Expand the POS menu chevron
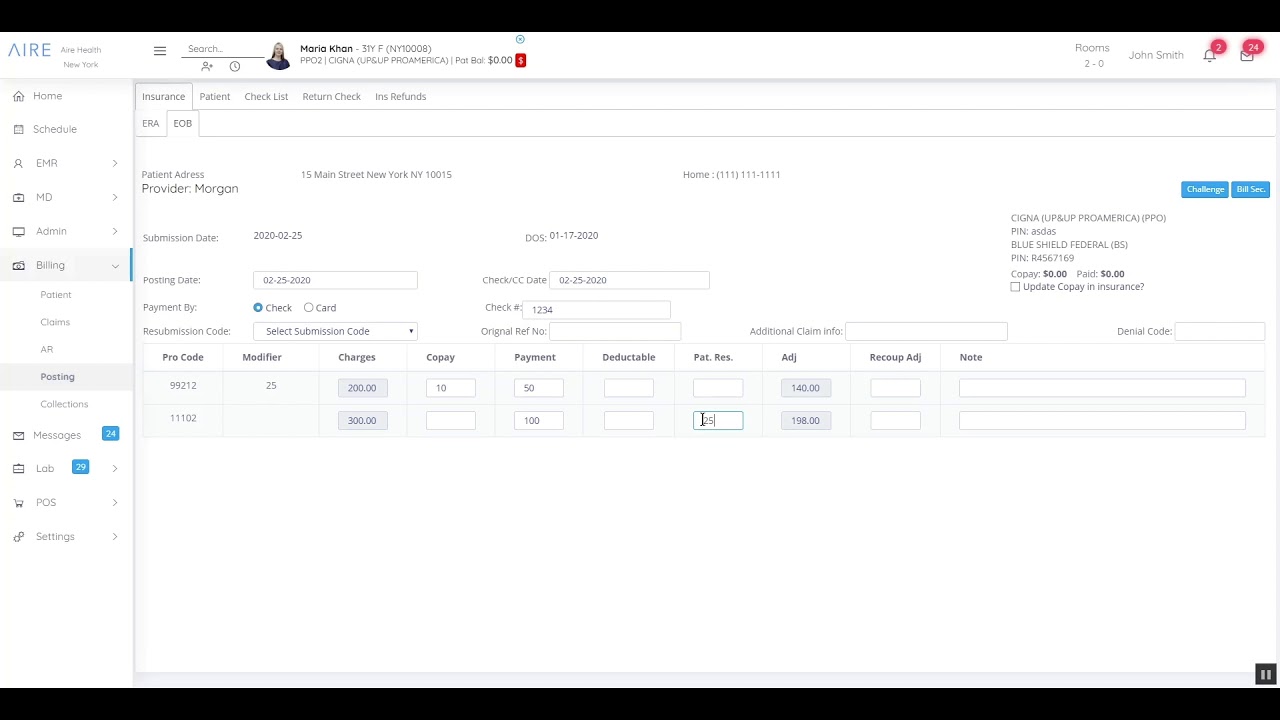 [x=115, y=502]
